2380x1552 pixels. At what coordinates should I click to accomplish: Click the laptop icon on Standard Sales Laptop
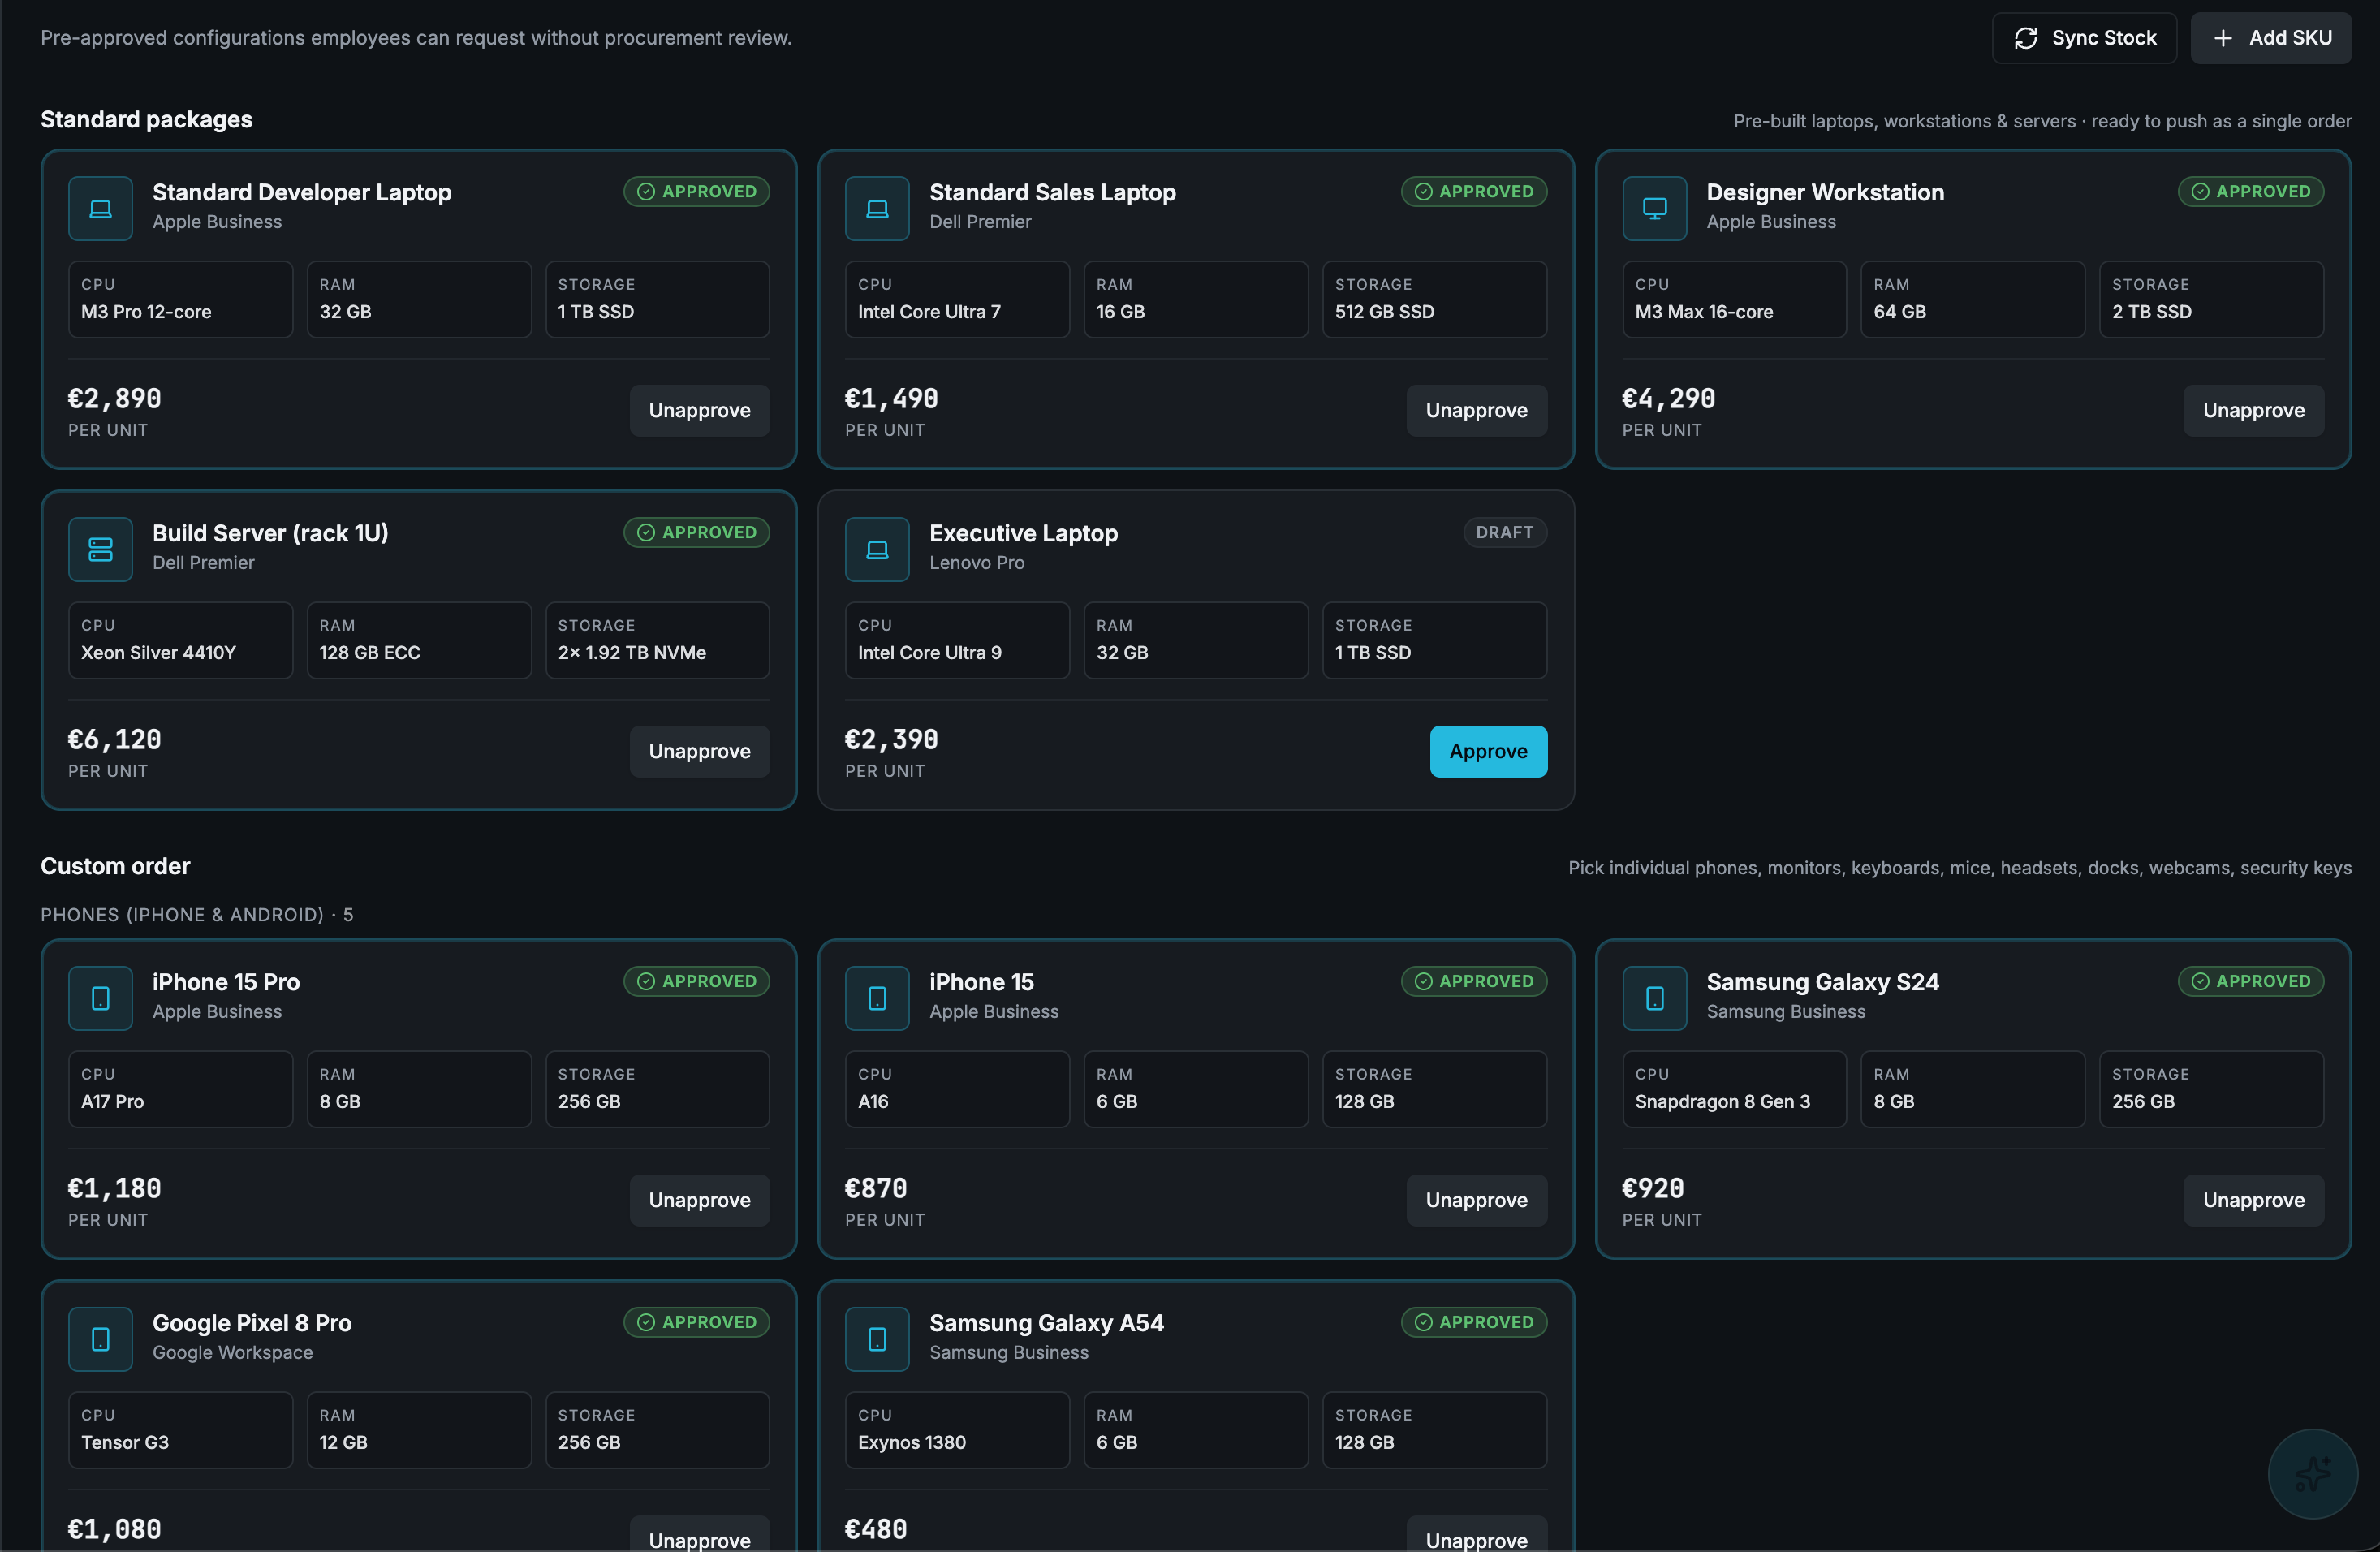[x=877, y=208]
